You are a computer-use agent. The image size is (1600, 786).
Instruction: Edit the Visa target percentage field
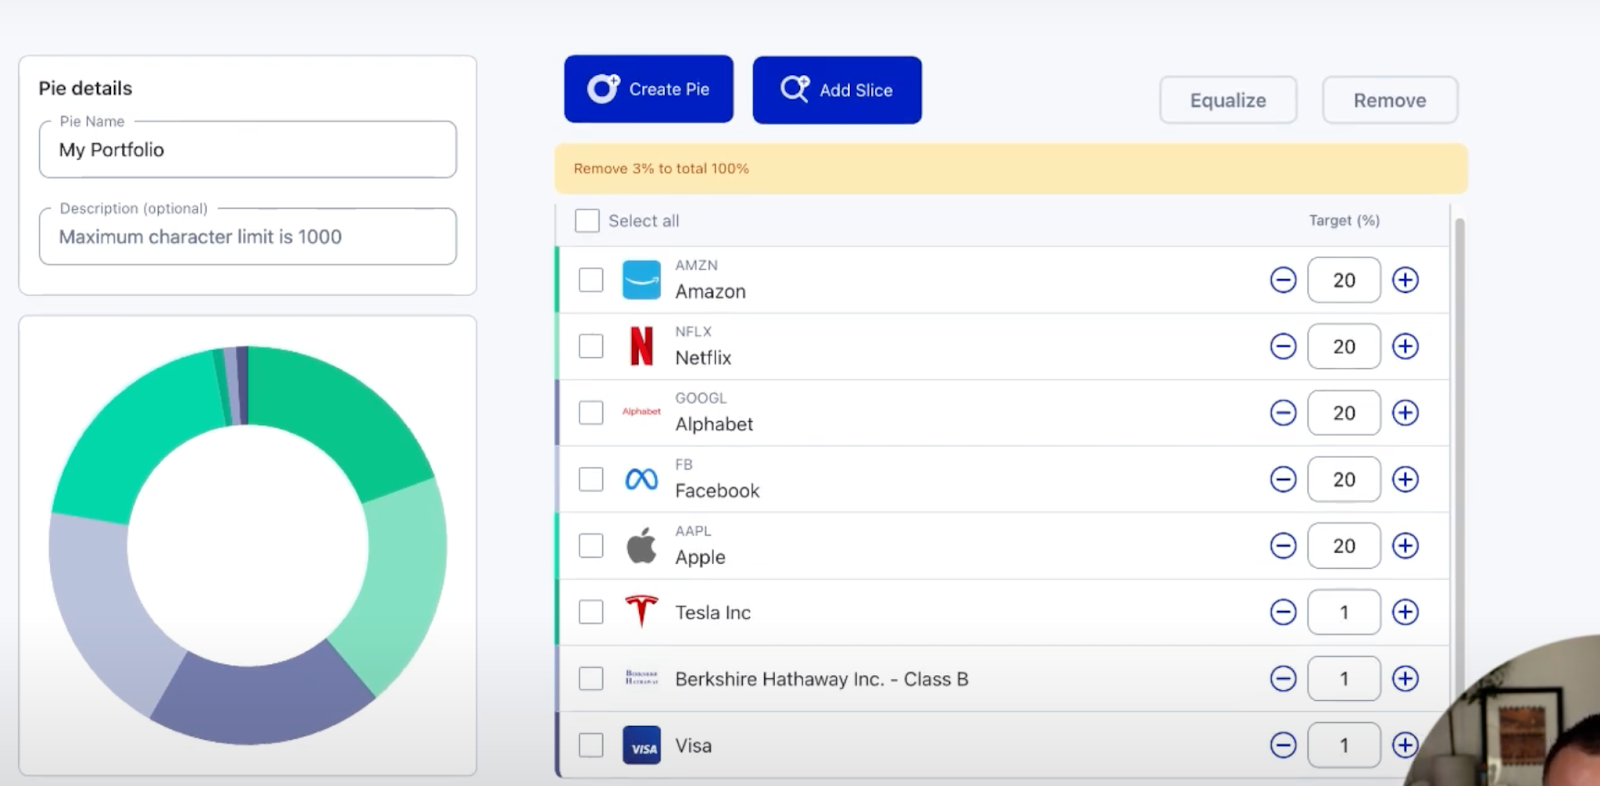pos(1344,745)
